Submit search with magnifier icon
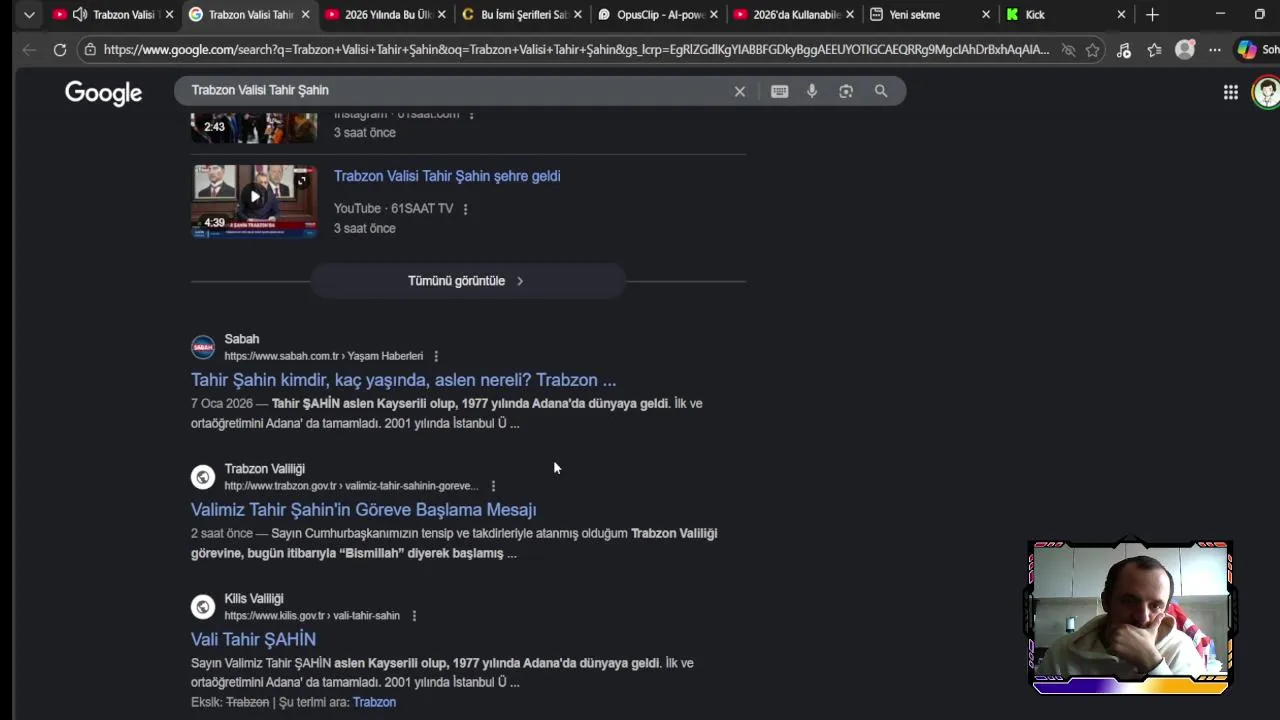The width and height of the screenshot is (1280, 720). coord(881,91)
